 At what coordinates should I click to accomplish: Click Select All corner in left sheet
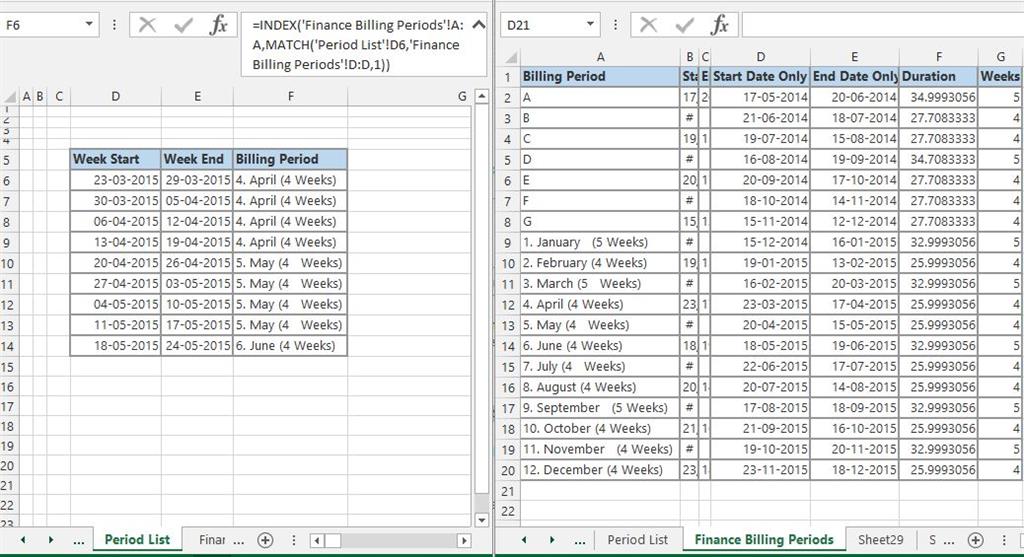(10, 97)
